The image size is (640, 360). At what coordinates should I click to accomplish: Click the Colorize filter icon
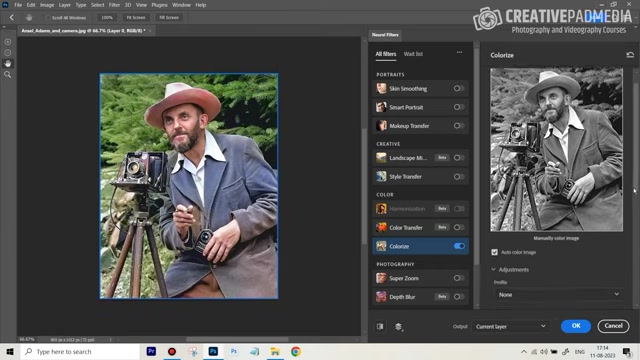381,246
